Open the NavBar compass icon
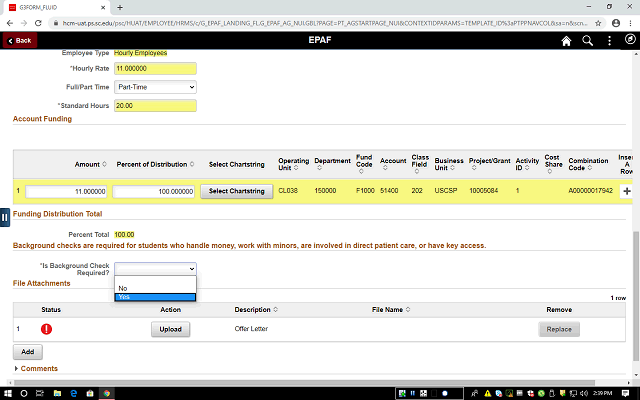The image size is (640, 400). 630,39
